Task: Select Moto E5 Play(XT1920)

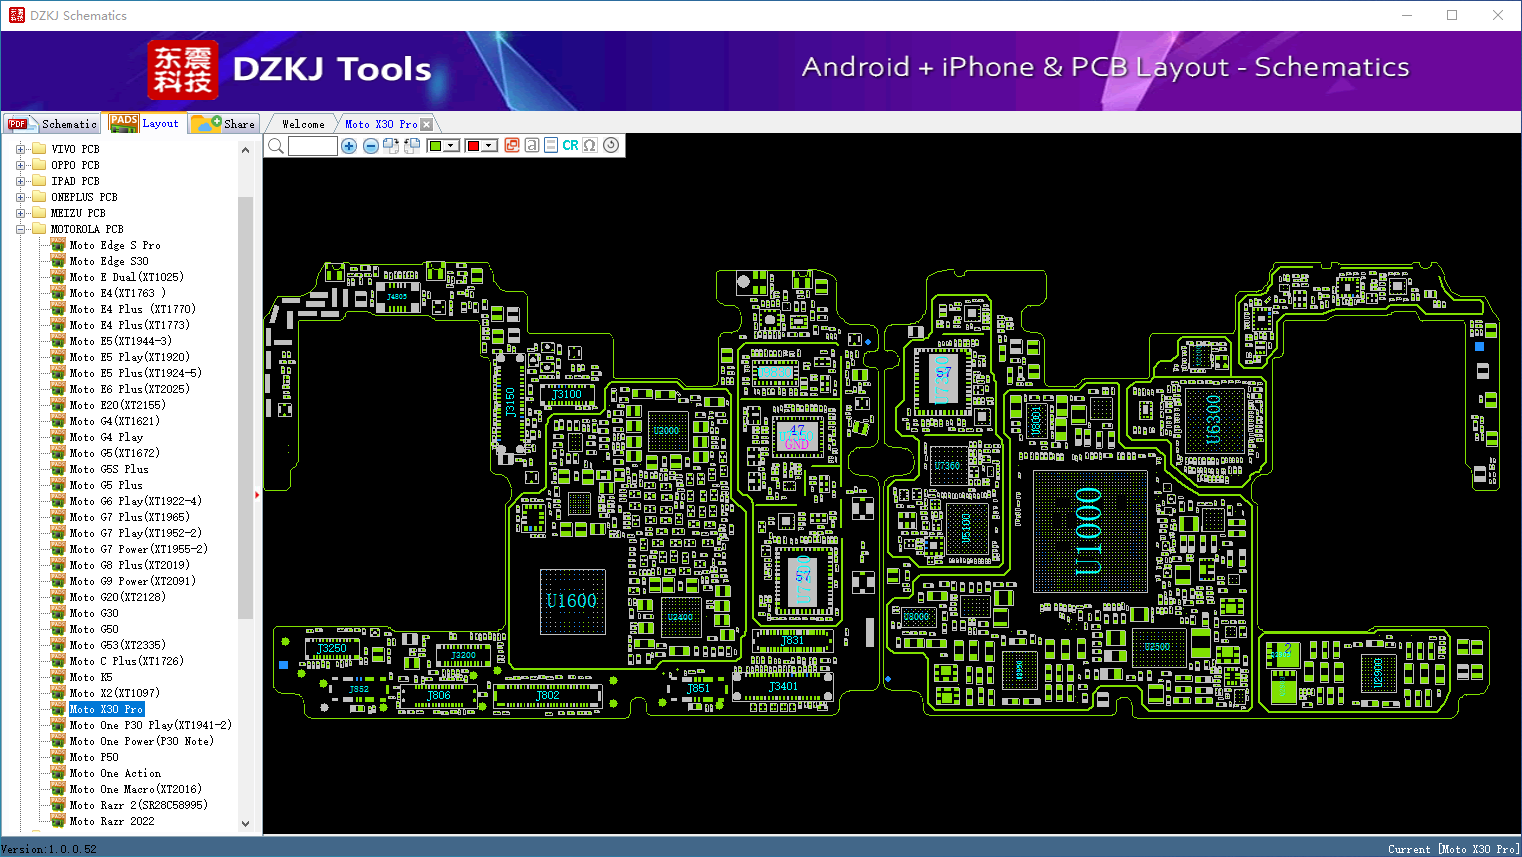Action: coord(129,357)
